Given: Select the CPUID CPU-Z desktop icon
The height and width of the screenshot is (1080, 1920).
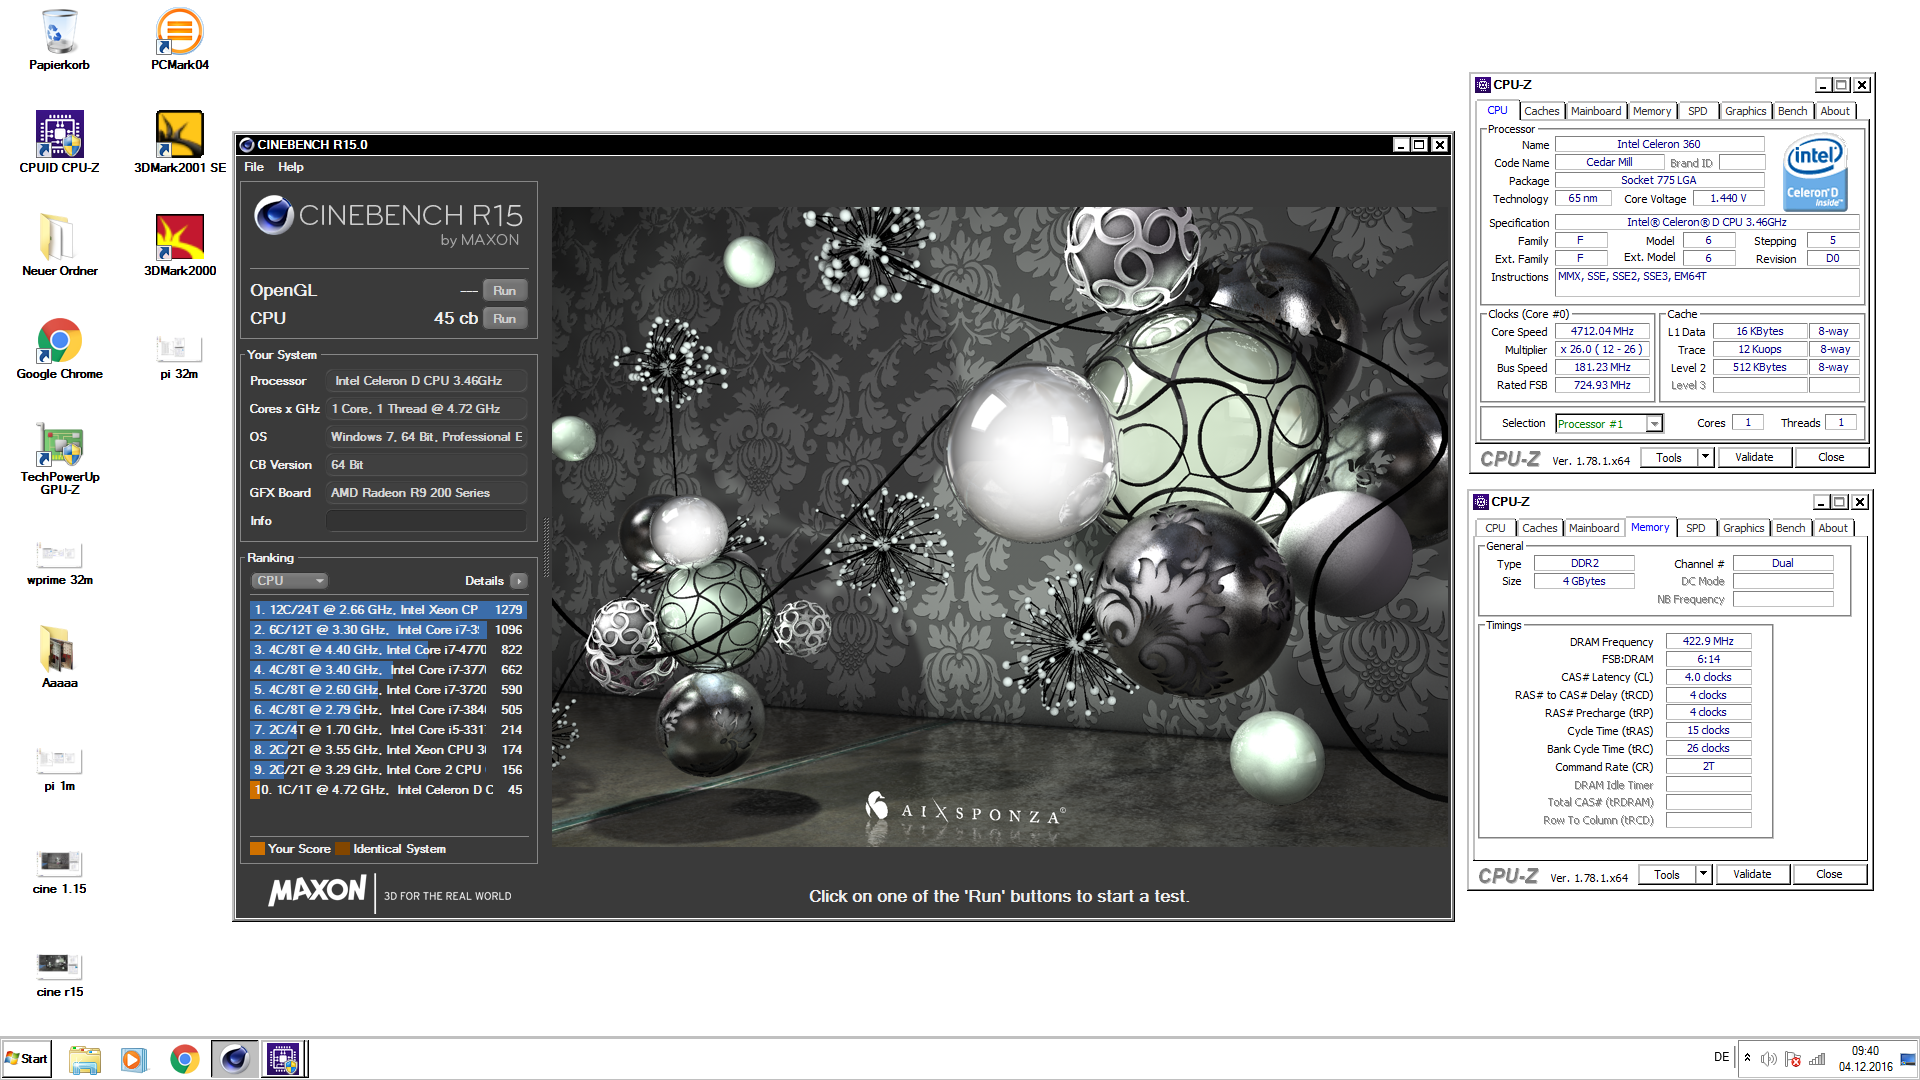Looking at the screenshot, I should [59, 142].
